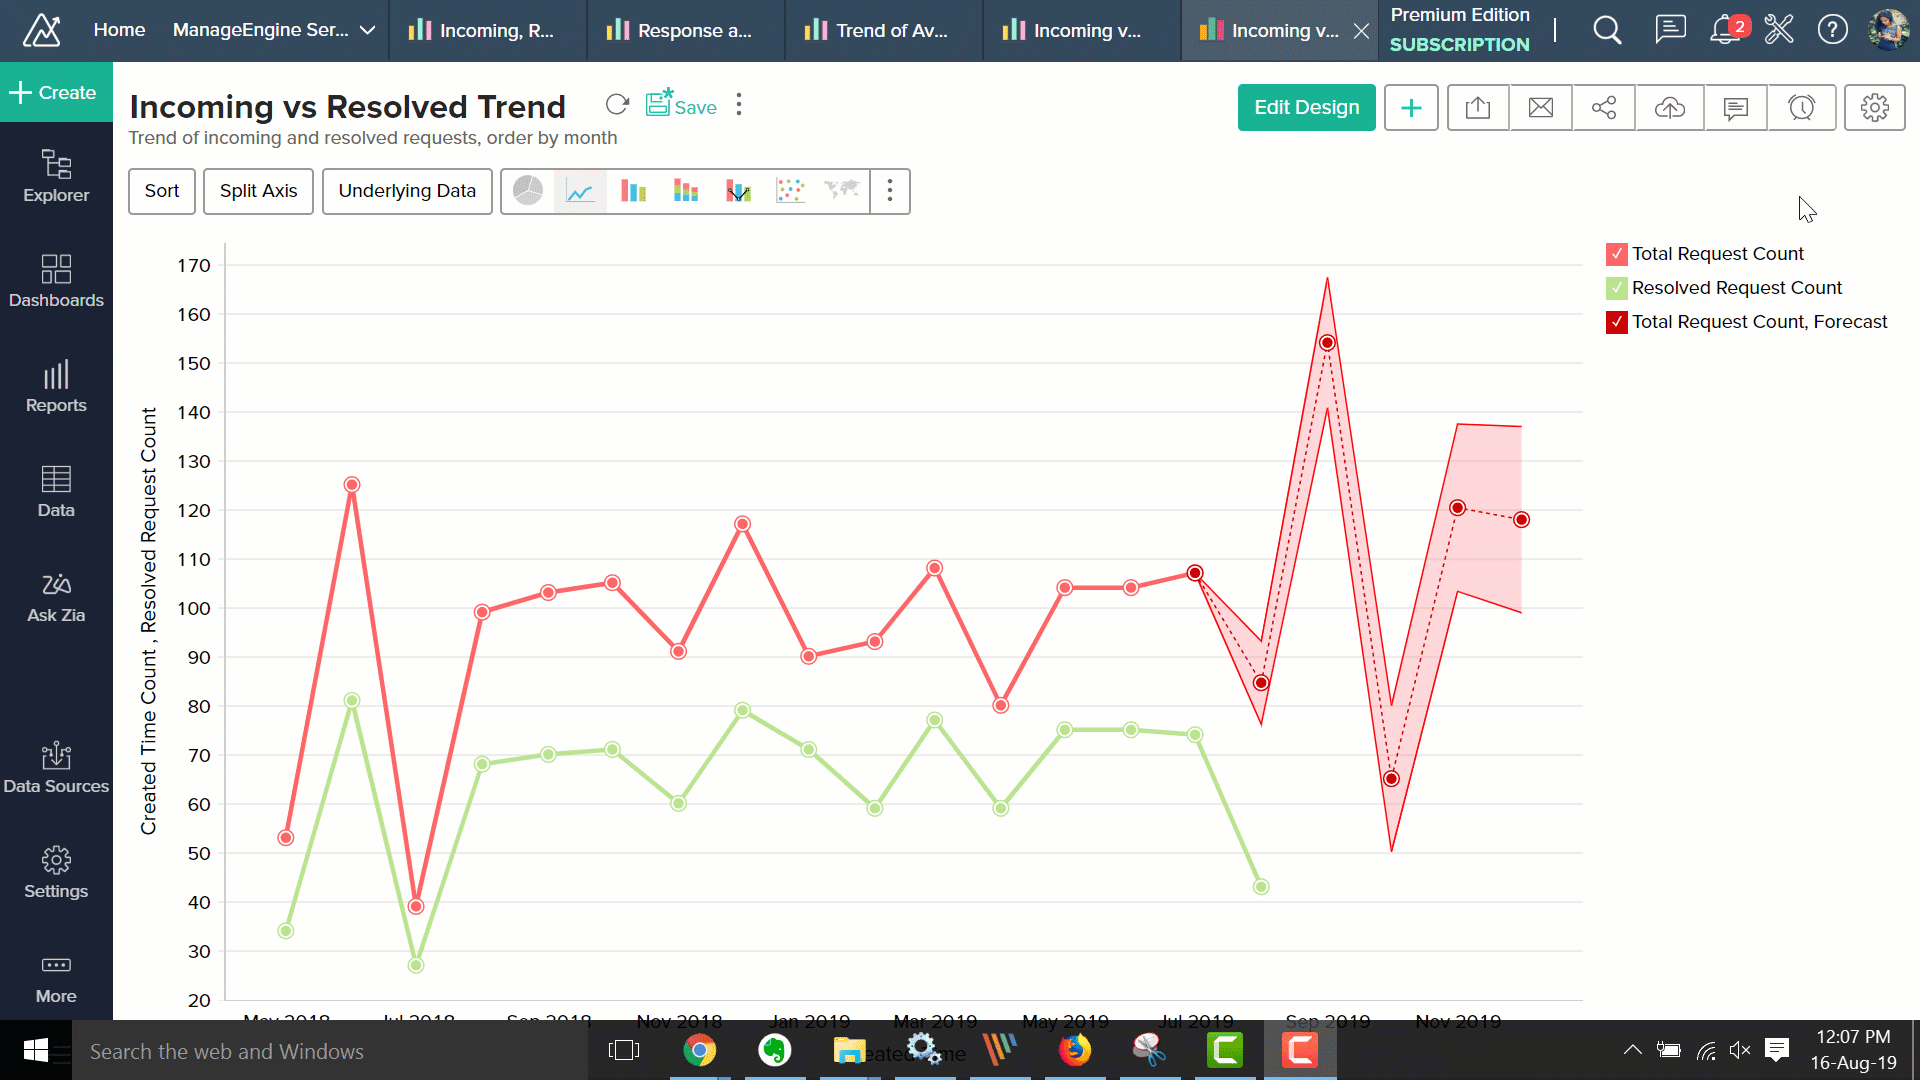Disable the Total Request Count, Forecast checkbox
This screenshot has width=1920, height=1080.
point(1616,322)
